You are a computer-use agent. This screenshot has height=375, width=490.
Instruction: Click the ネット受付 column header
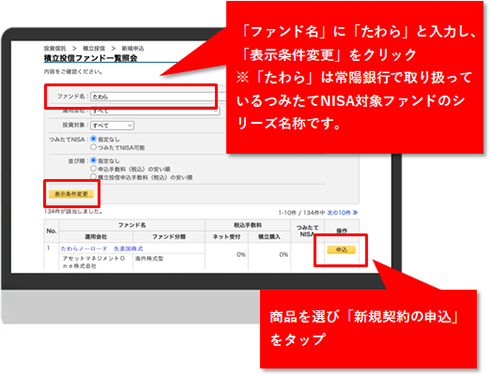tap(227, 237)
